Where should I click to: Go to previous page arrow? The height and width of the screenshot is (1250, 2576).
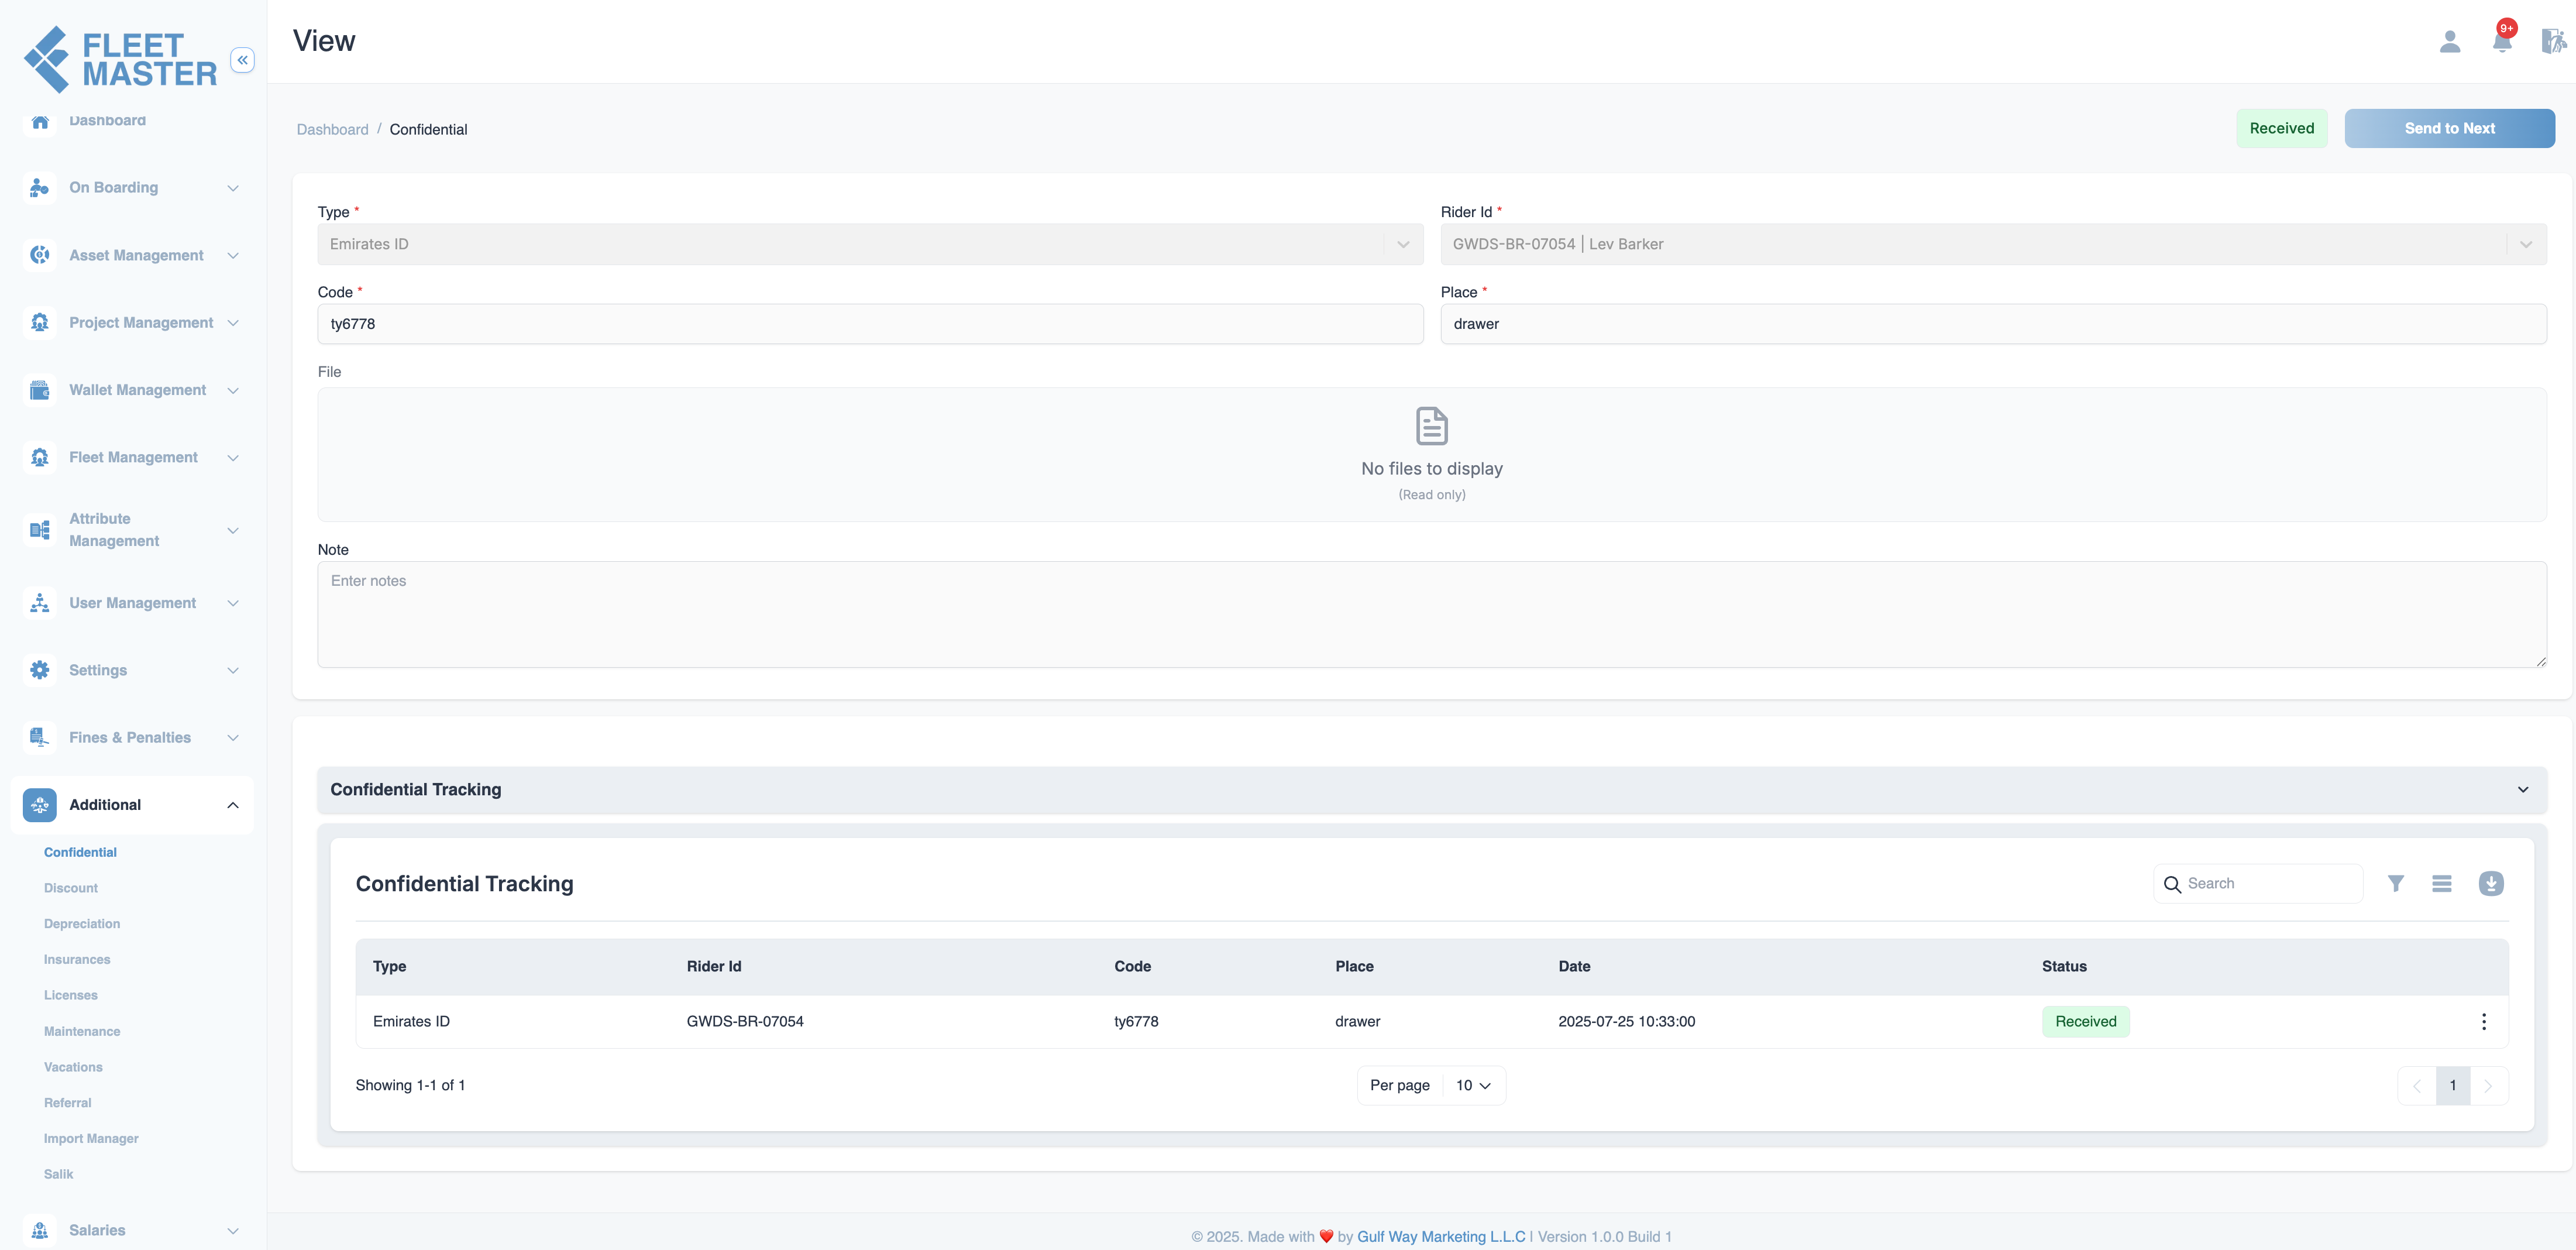(2417, 1086)
